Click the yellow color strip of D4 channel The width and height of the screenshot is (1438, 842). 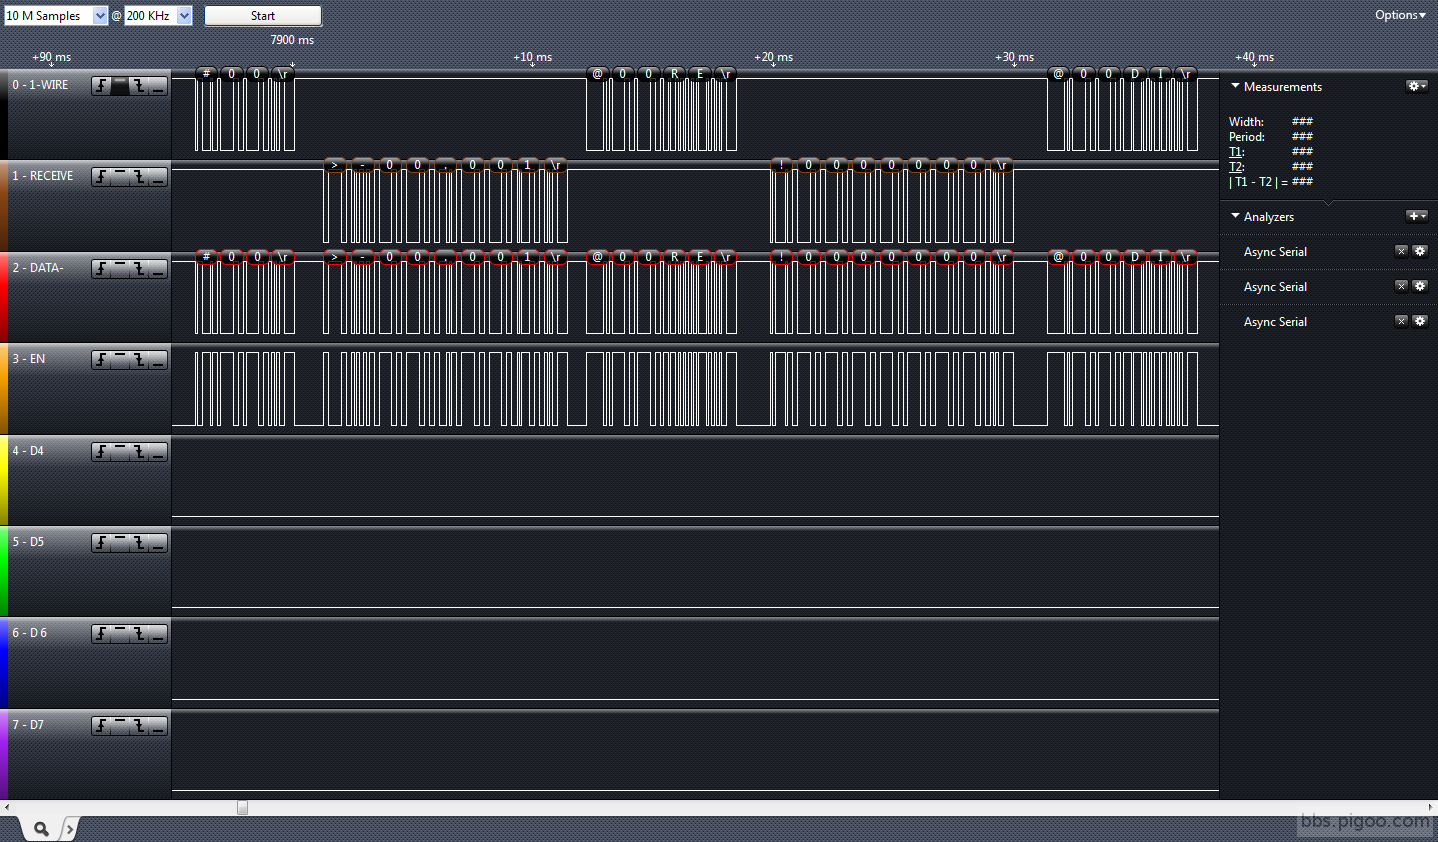tap(4, 481)
